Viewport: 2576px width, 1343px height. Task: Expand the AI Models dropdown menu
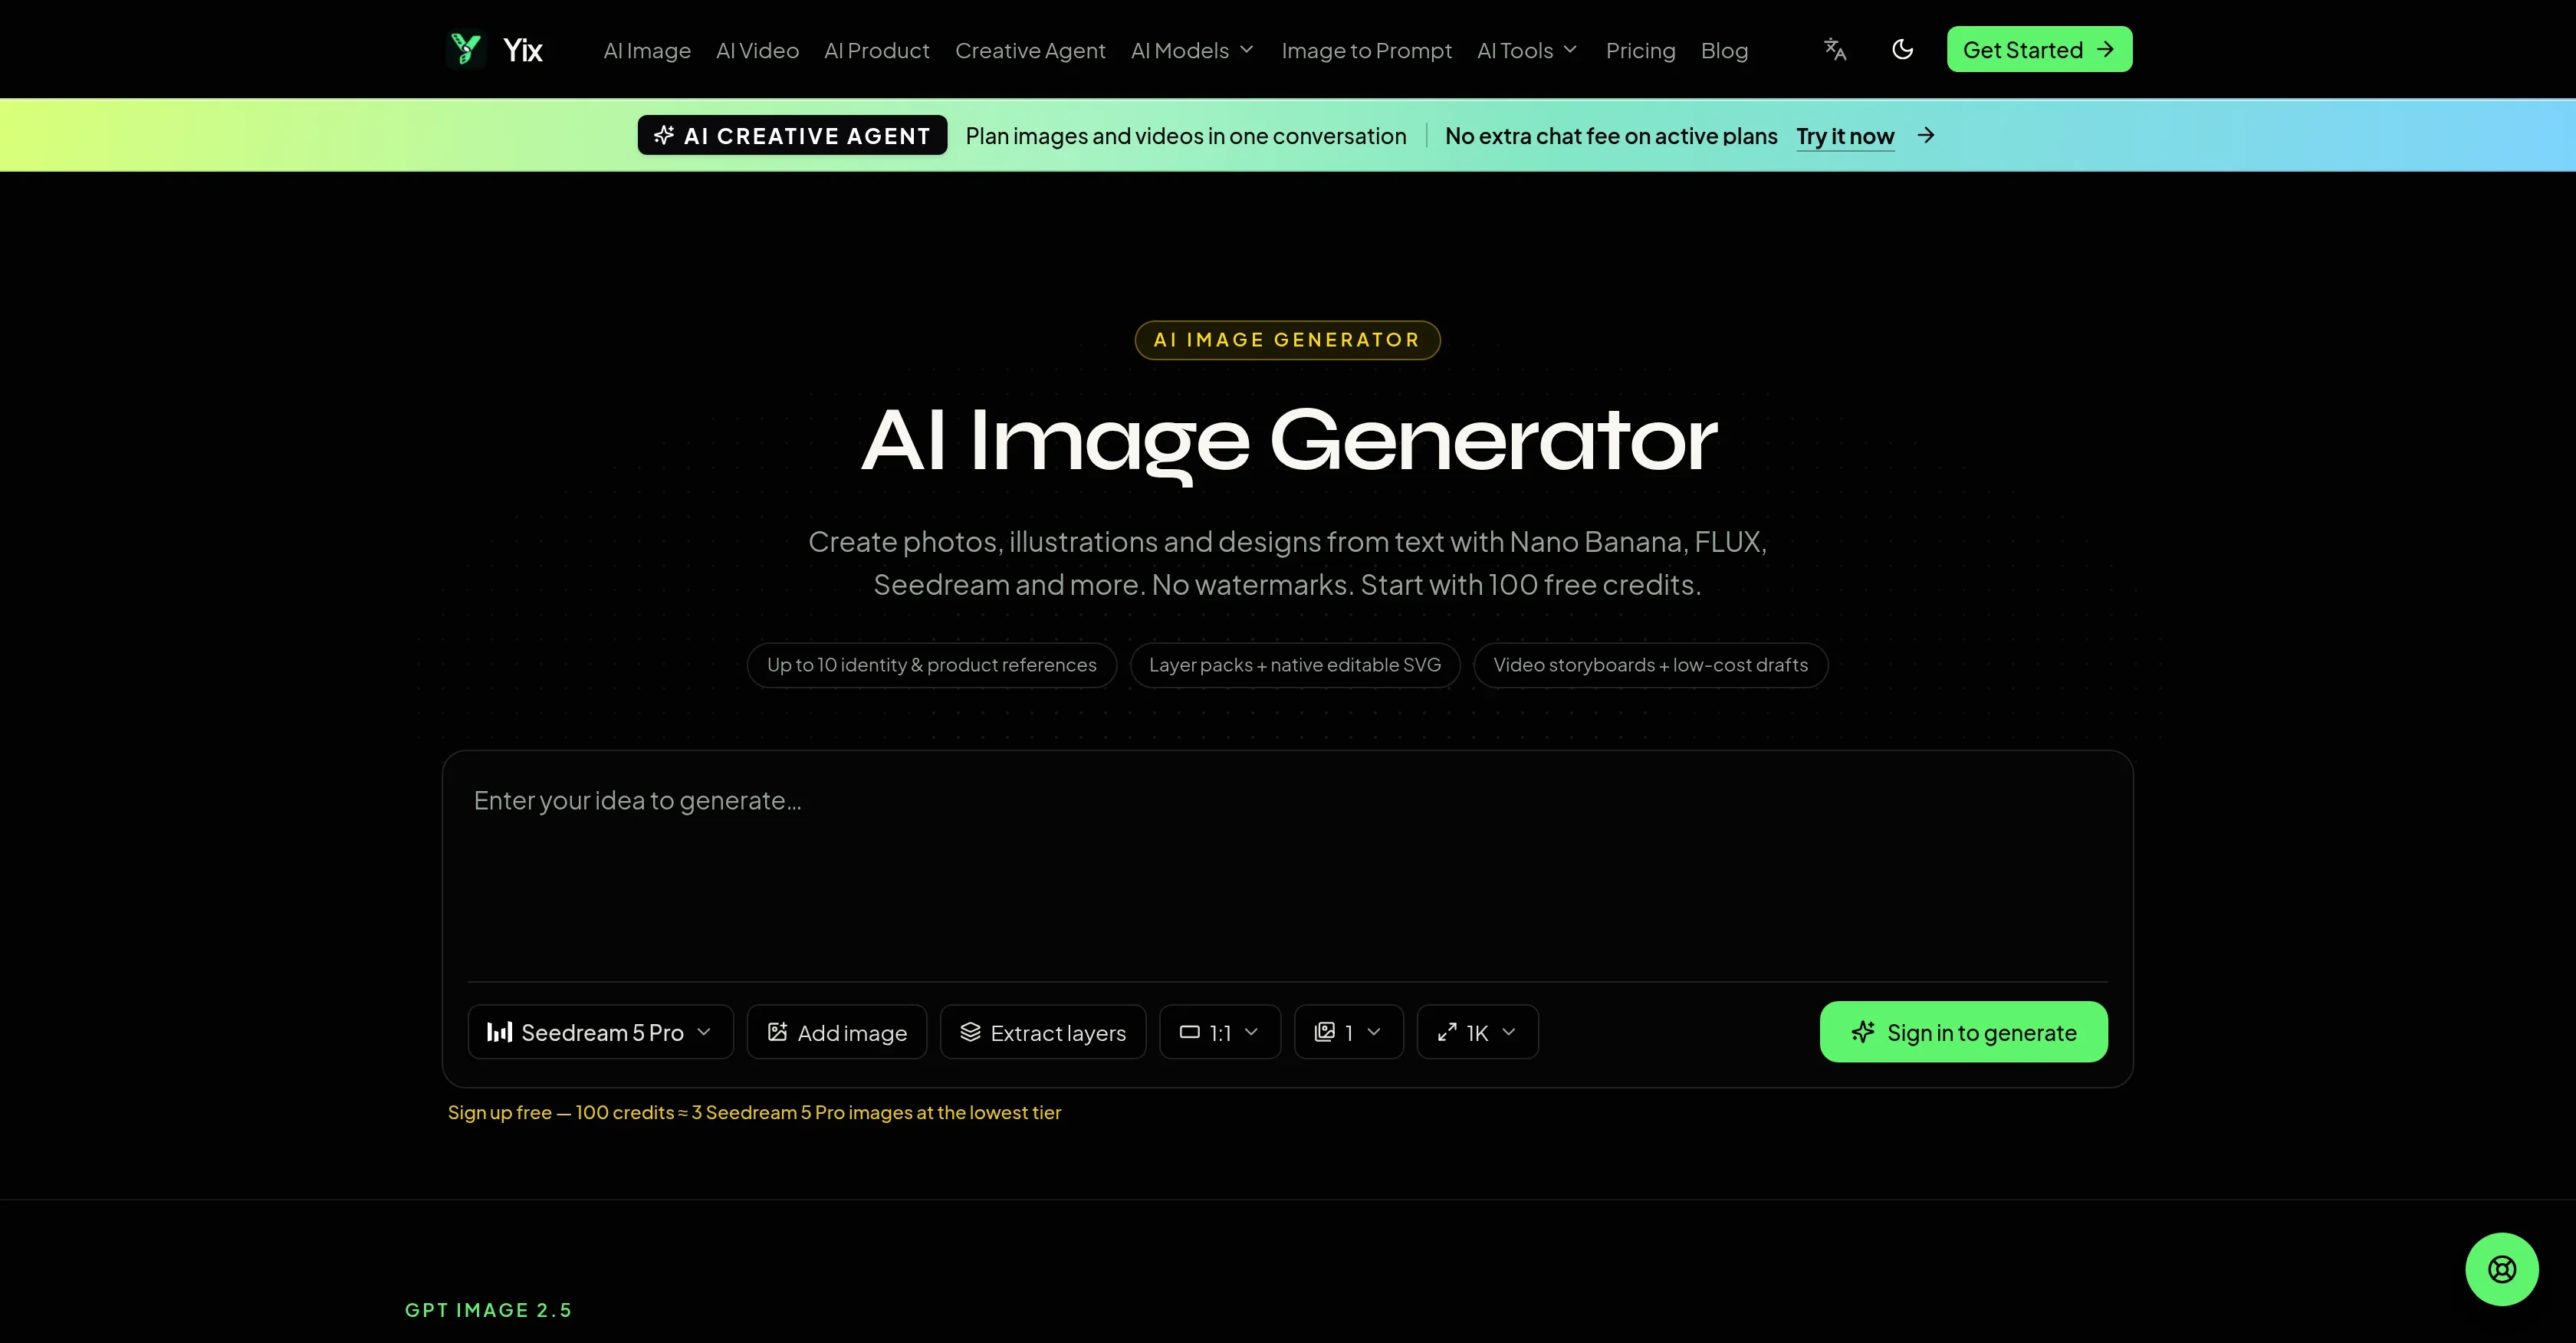tap(1192, 50)
